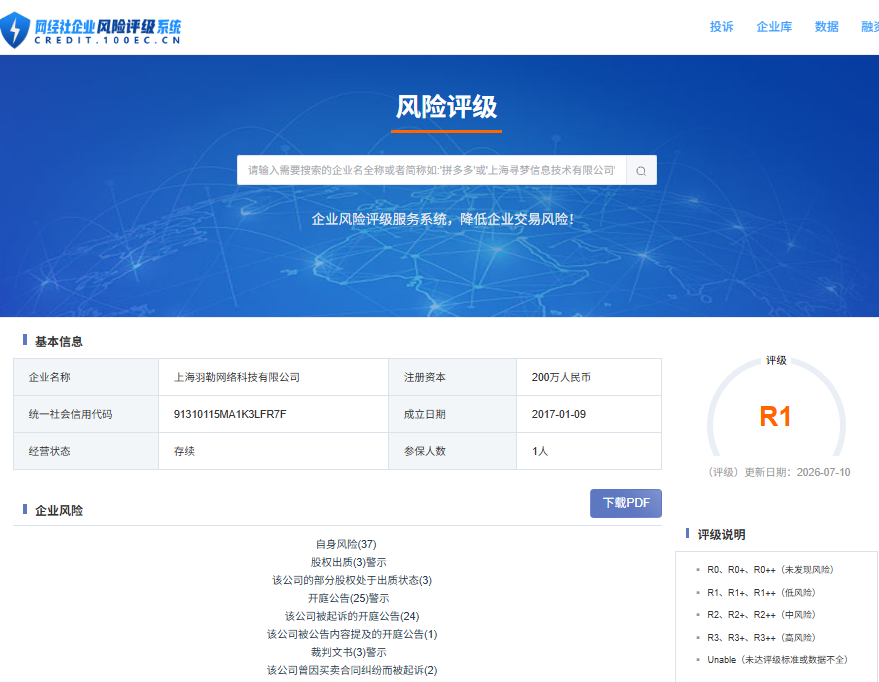Select credit code 91310115MA1K3LFR7F
The height and width of the screenshot is (682, 879).
click(x=230, y=414)
